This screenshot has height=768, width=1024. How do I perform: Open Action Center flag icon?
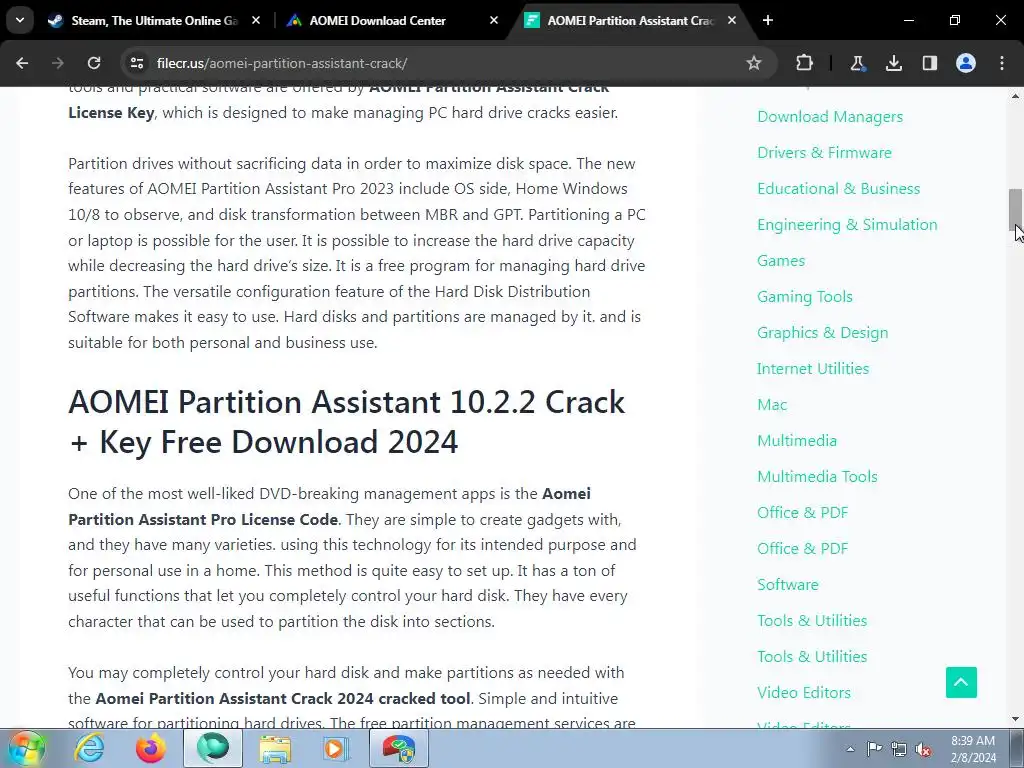[x=874, y=749]
